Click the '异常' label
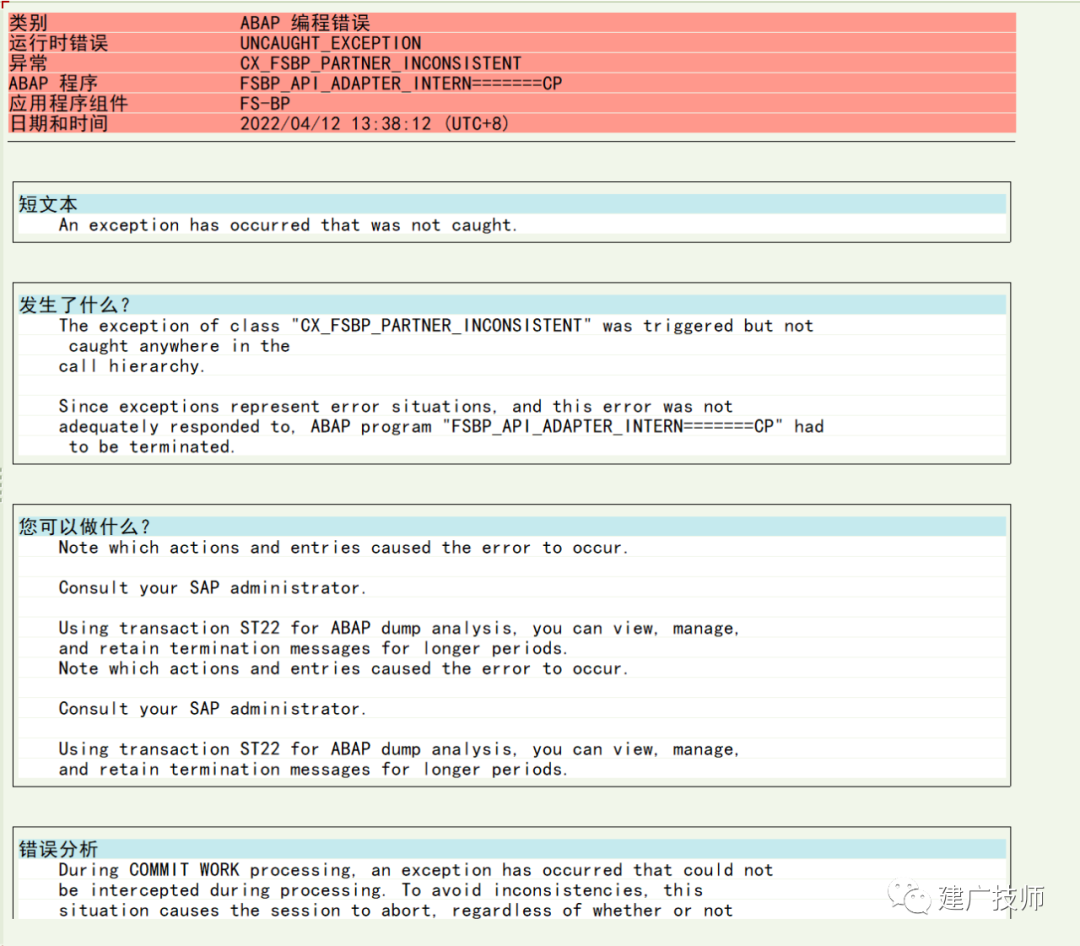This screenshot has height=946, width=1080. [28, 63]
